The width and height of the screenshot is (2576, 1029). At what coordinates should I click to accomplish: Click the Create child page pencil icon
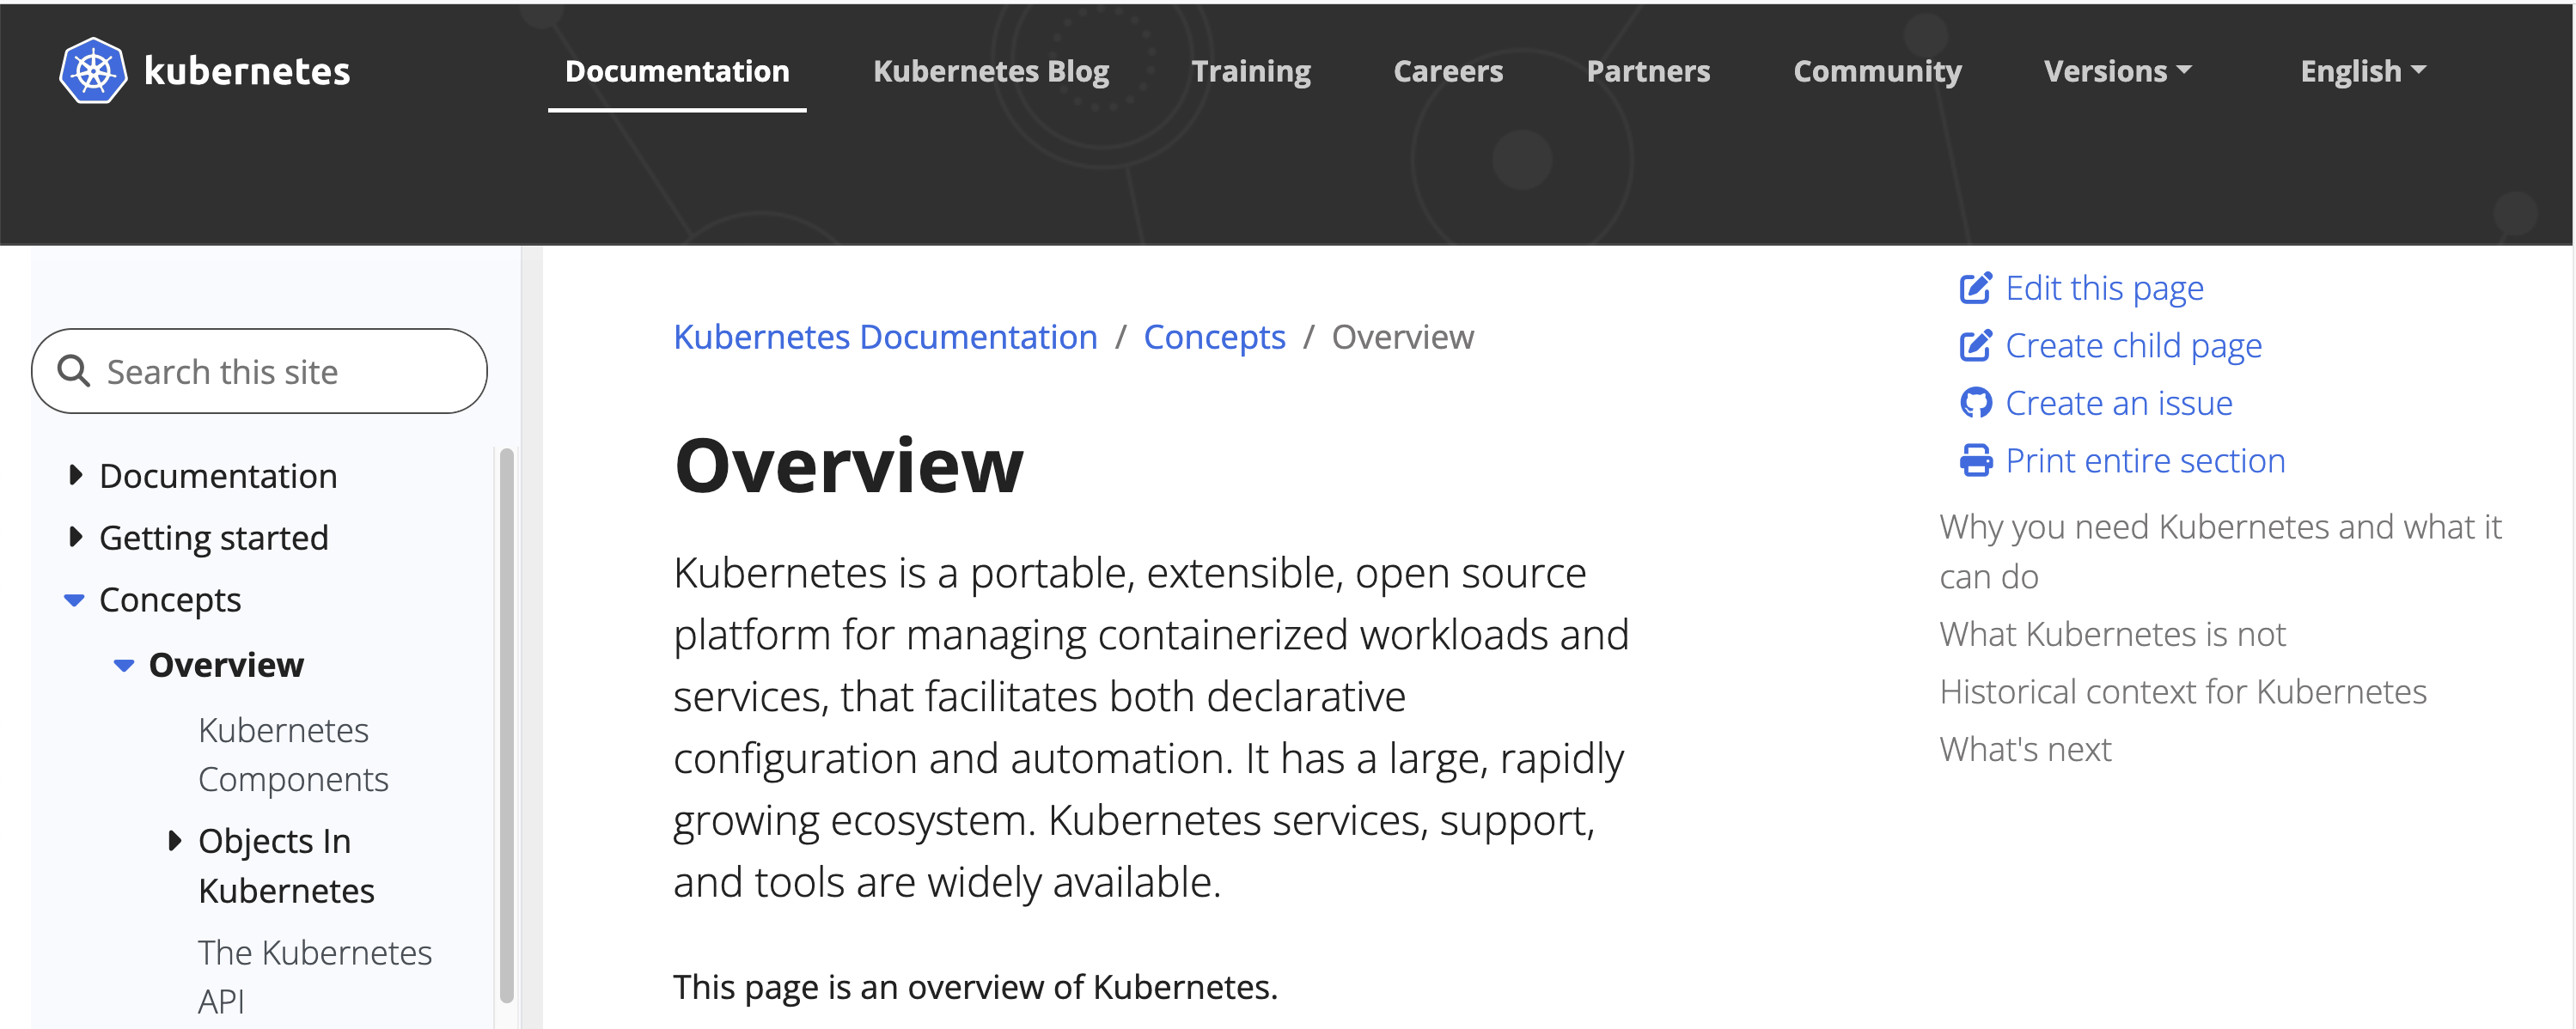pyautogui.click(x=1975, y=346)
